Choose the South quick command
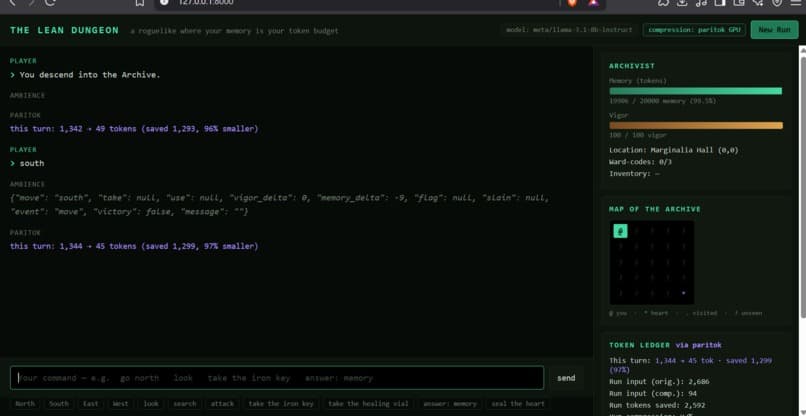Image resolution: width=806 pixels, height=416 pixels. 59,404
